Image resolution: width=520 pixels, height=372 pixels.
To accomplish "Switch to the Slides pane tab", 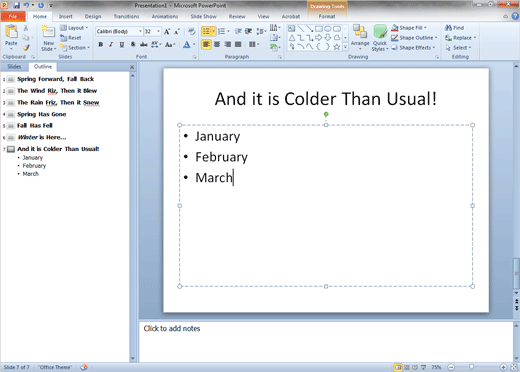I will point(14,66).
